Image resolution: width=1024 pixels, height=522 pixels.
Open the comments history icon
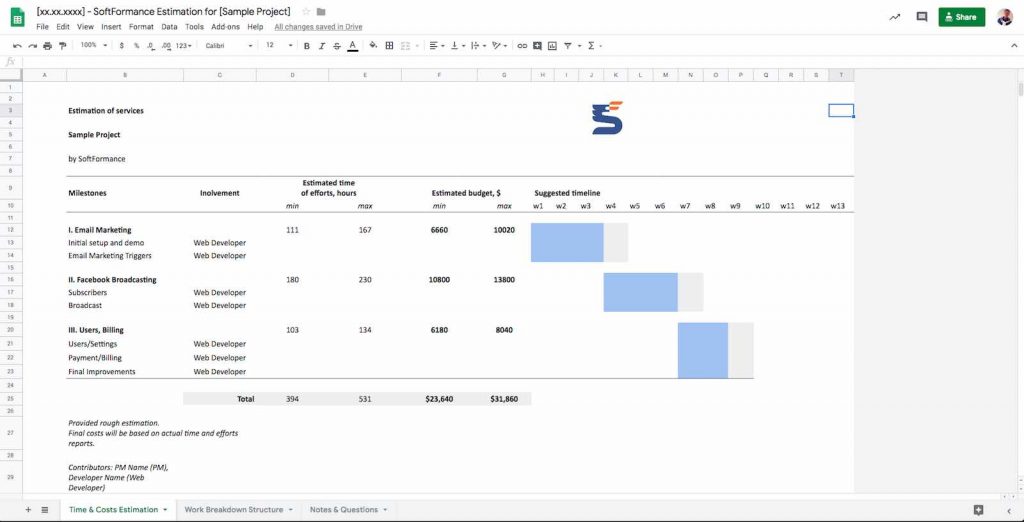tap(921, 17)
